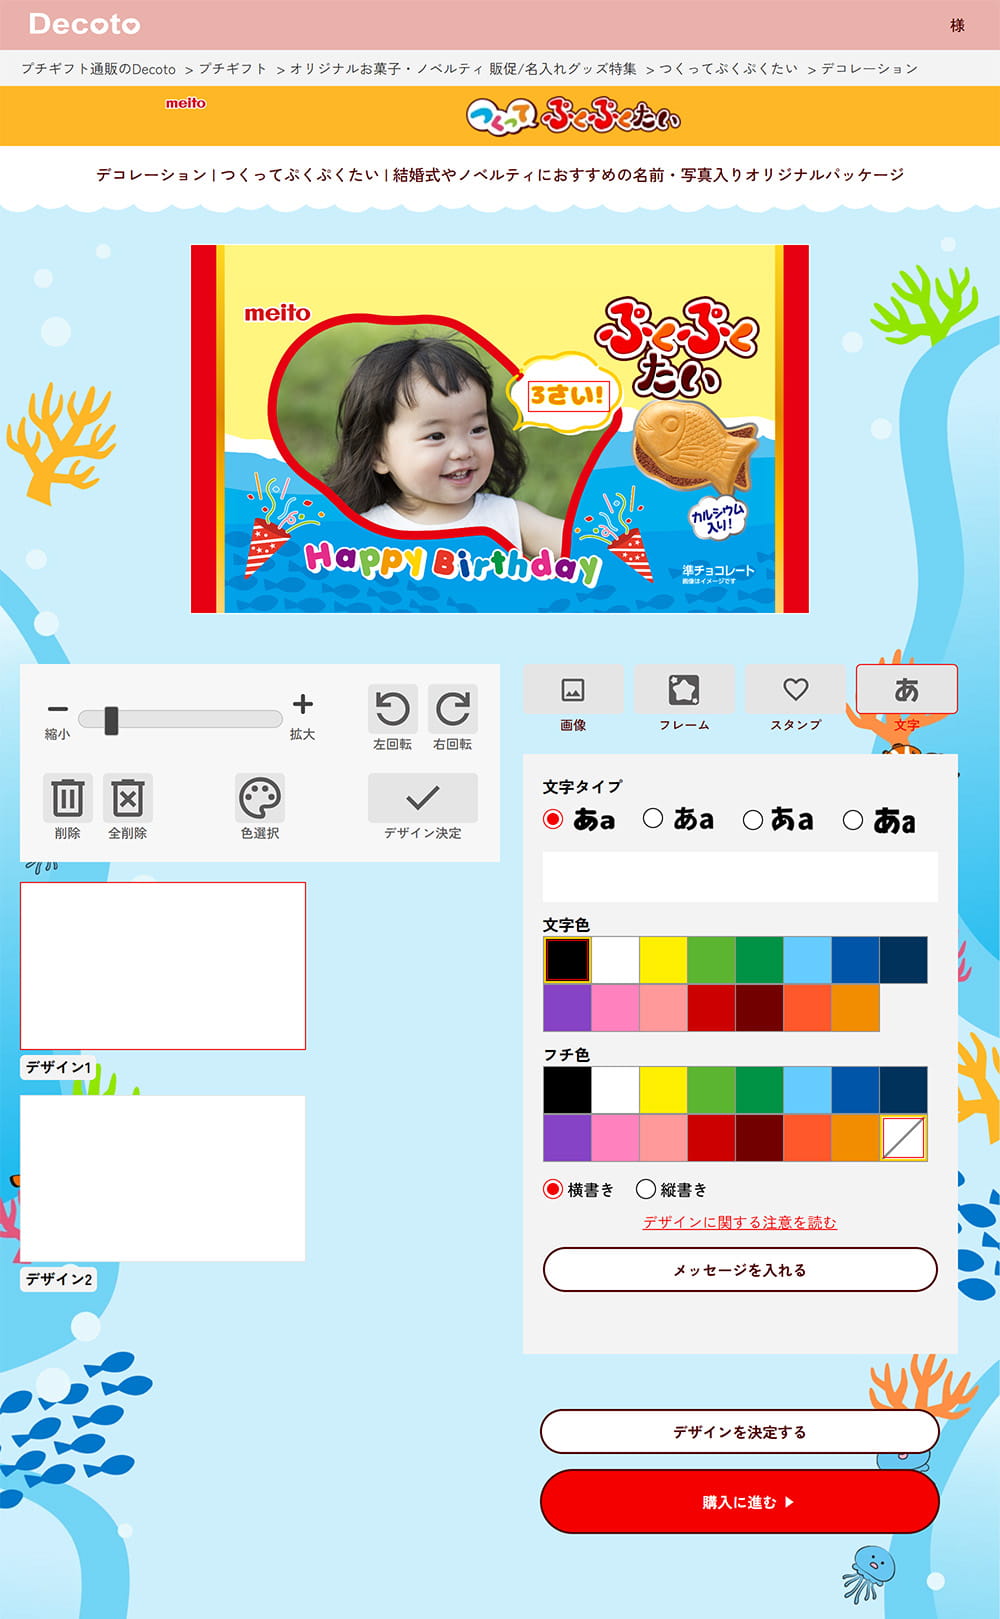Click the rotate left (左回転) icon
This screenshot has width=1000, height=1619.
coord(392,709)
